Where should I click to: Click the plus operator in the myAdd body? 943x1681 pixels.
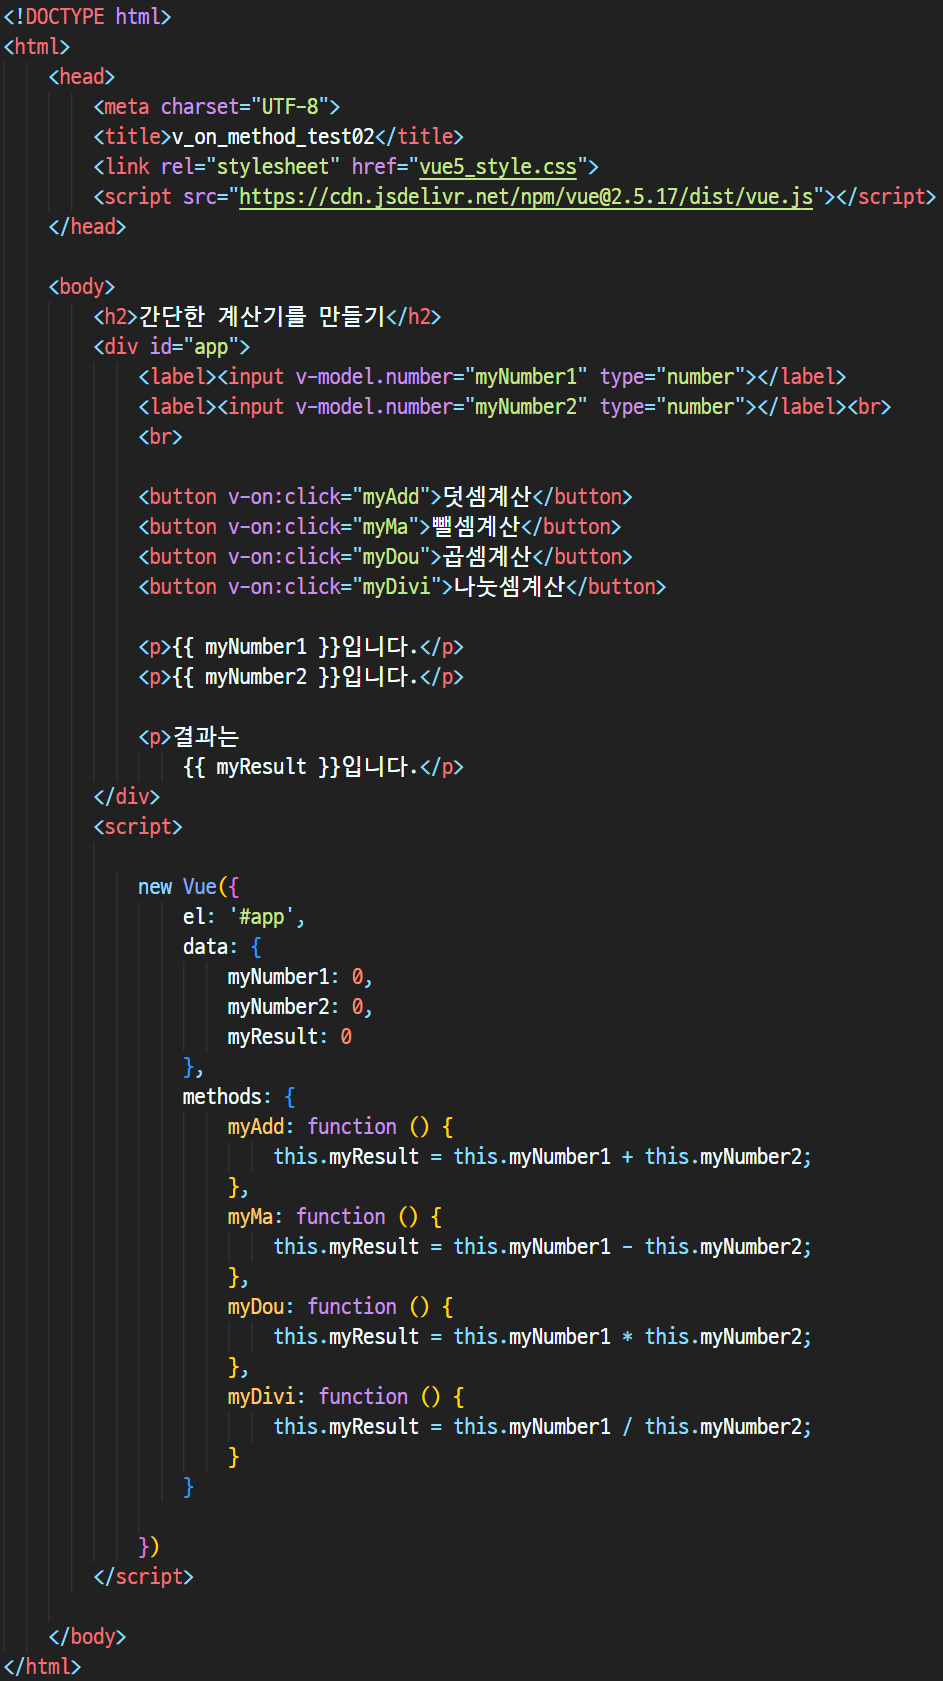(x=627, y=1157)
